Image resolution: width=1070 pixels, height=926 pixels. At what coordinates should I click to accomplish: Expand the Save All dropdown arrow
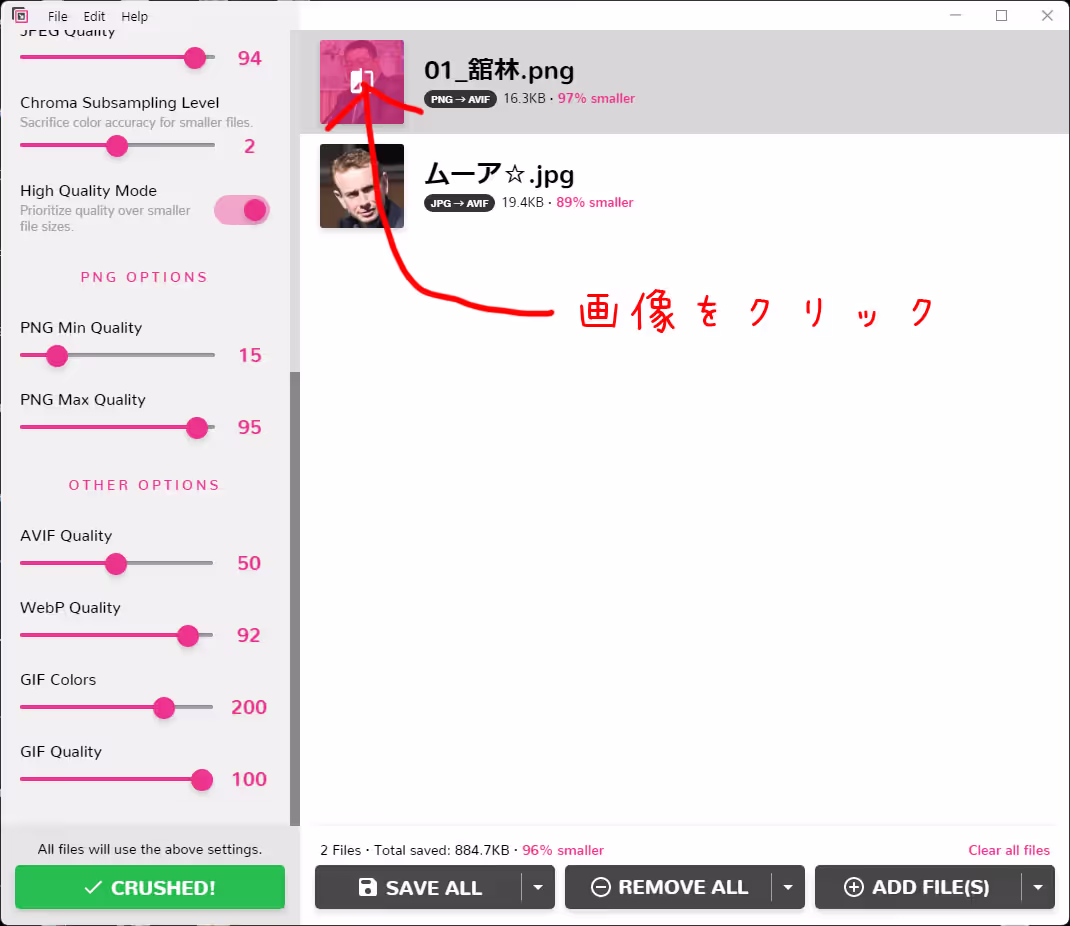(538, 888)
